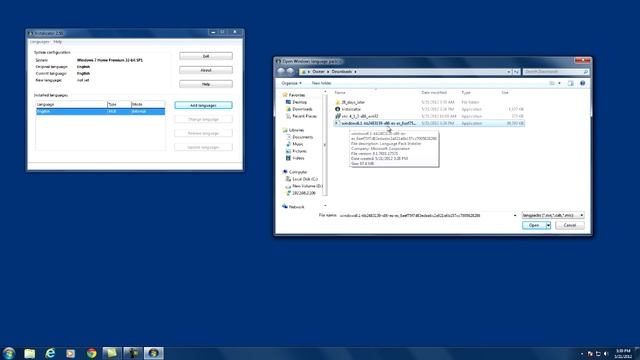This screenshot has height=360, width=640.
Task: Click the Help button in Vistalizator
Action: (206, 84)
